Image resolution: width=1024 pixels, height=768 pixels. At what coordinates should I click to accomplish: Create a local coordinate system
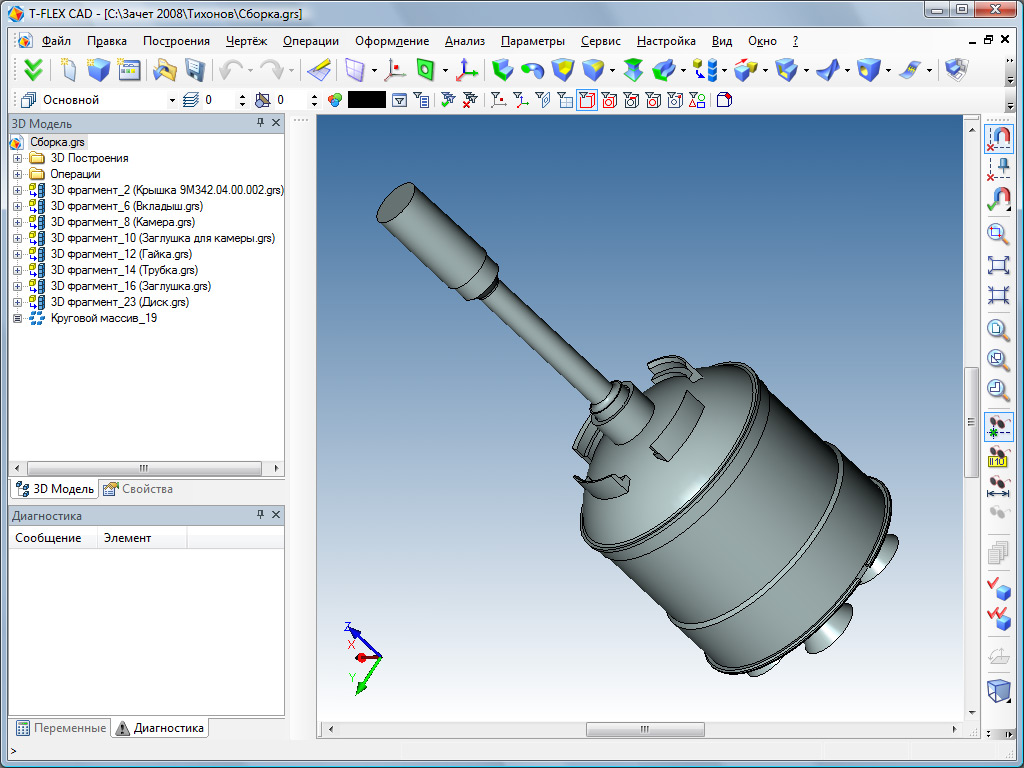coord(466,69)
